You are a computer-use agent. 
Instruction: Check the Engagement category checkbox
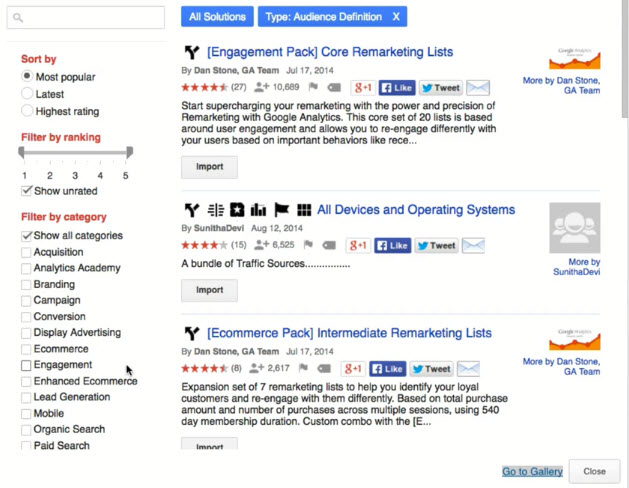click(x=27, y=365)
